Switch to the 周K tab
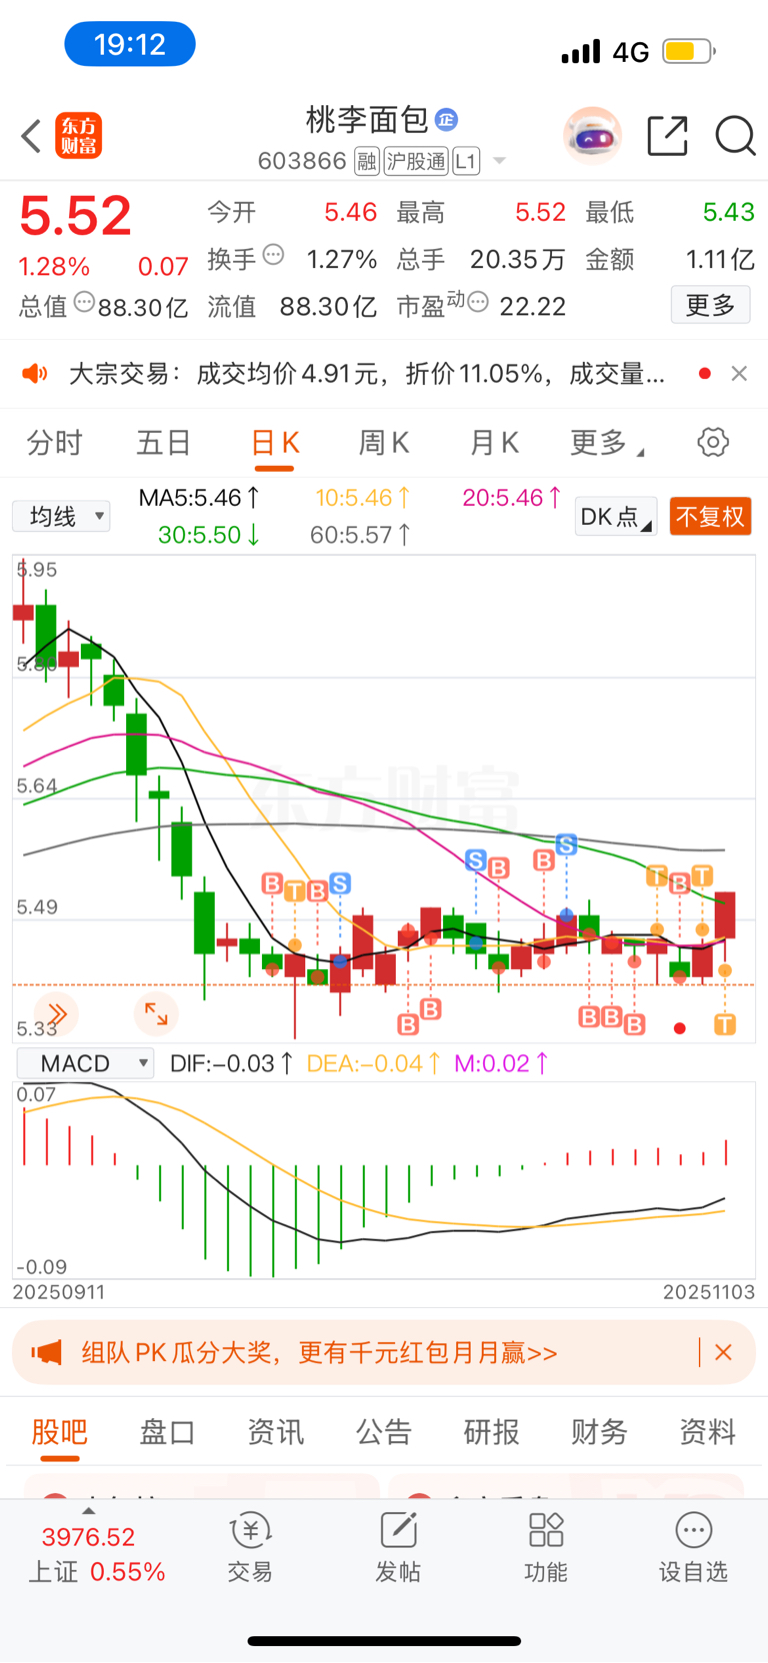The height and width of the screenshot is (1663, 768). point(384,442)
